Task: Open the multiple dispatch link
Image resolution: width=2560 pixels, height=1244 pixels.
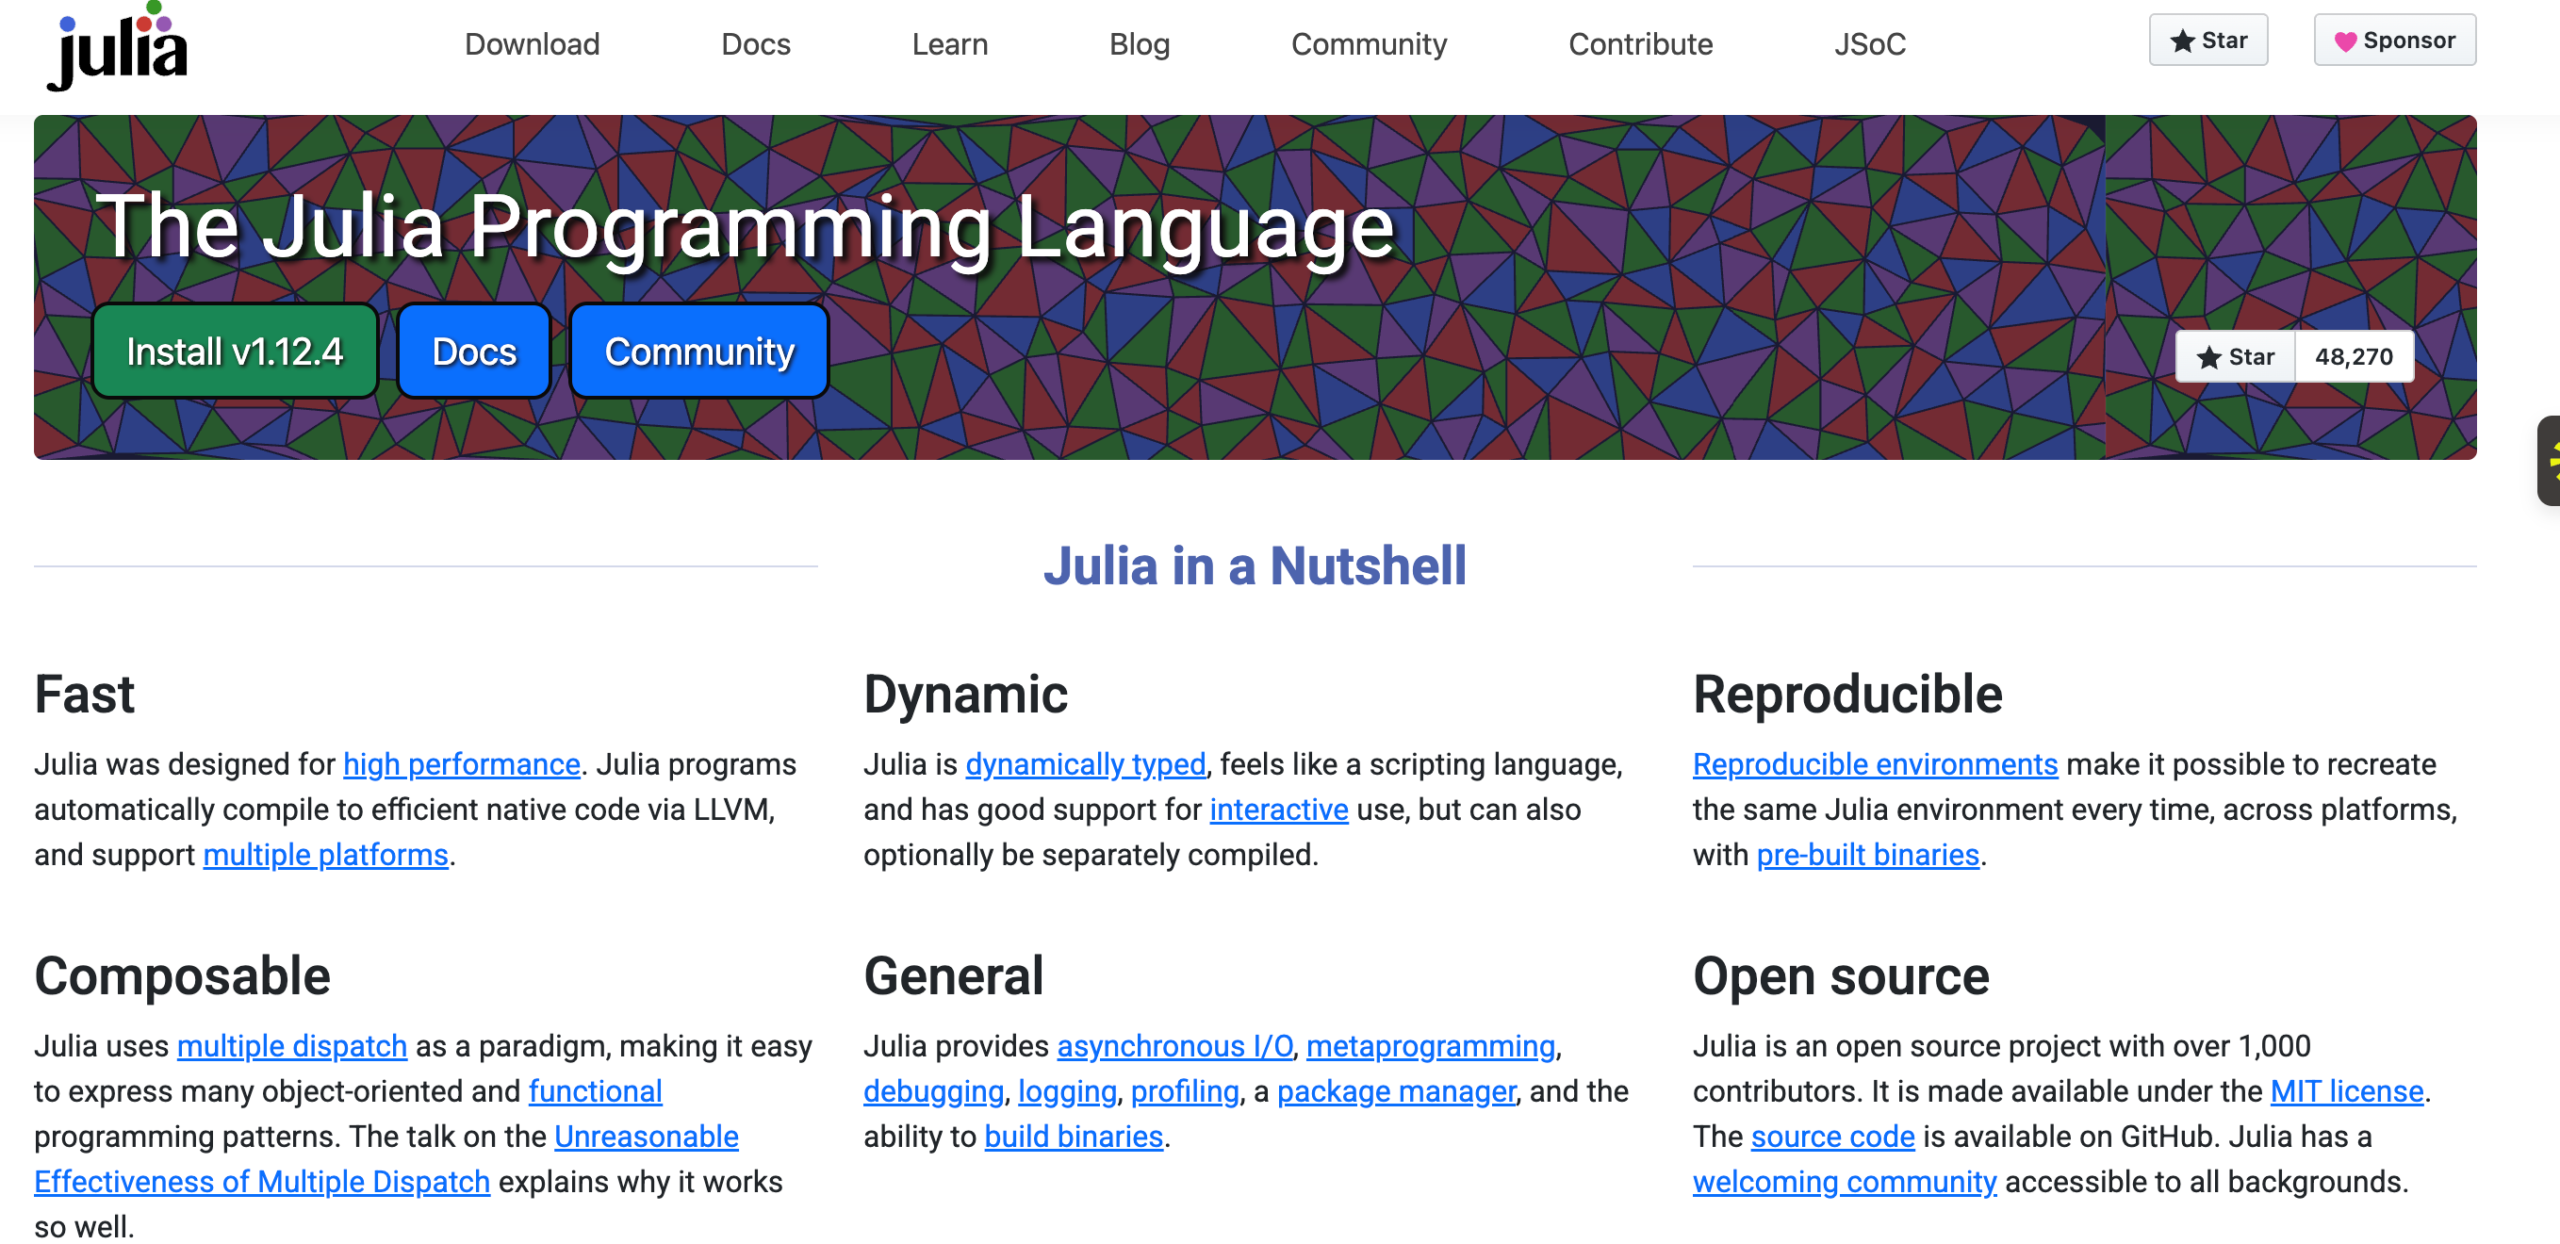Action: click(x=291, y=1046)
